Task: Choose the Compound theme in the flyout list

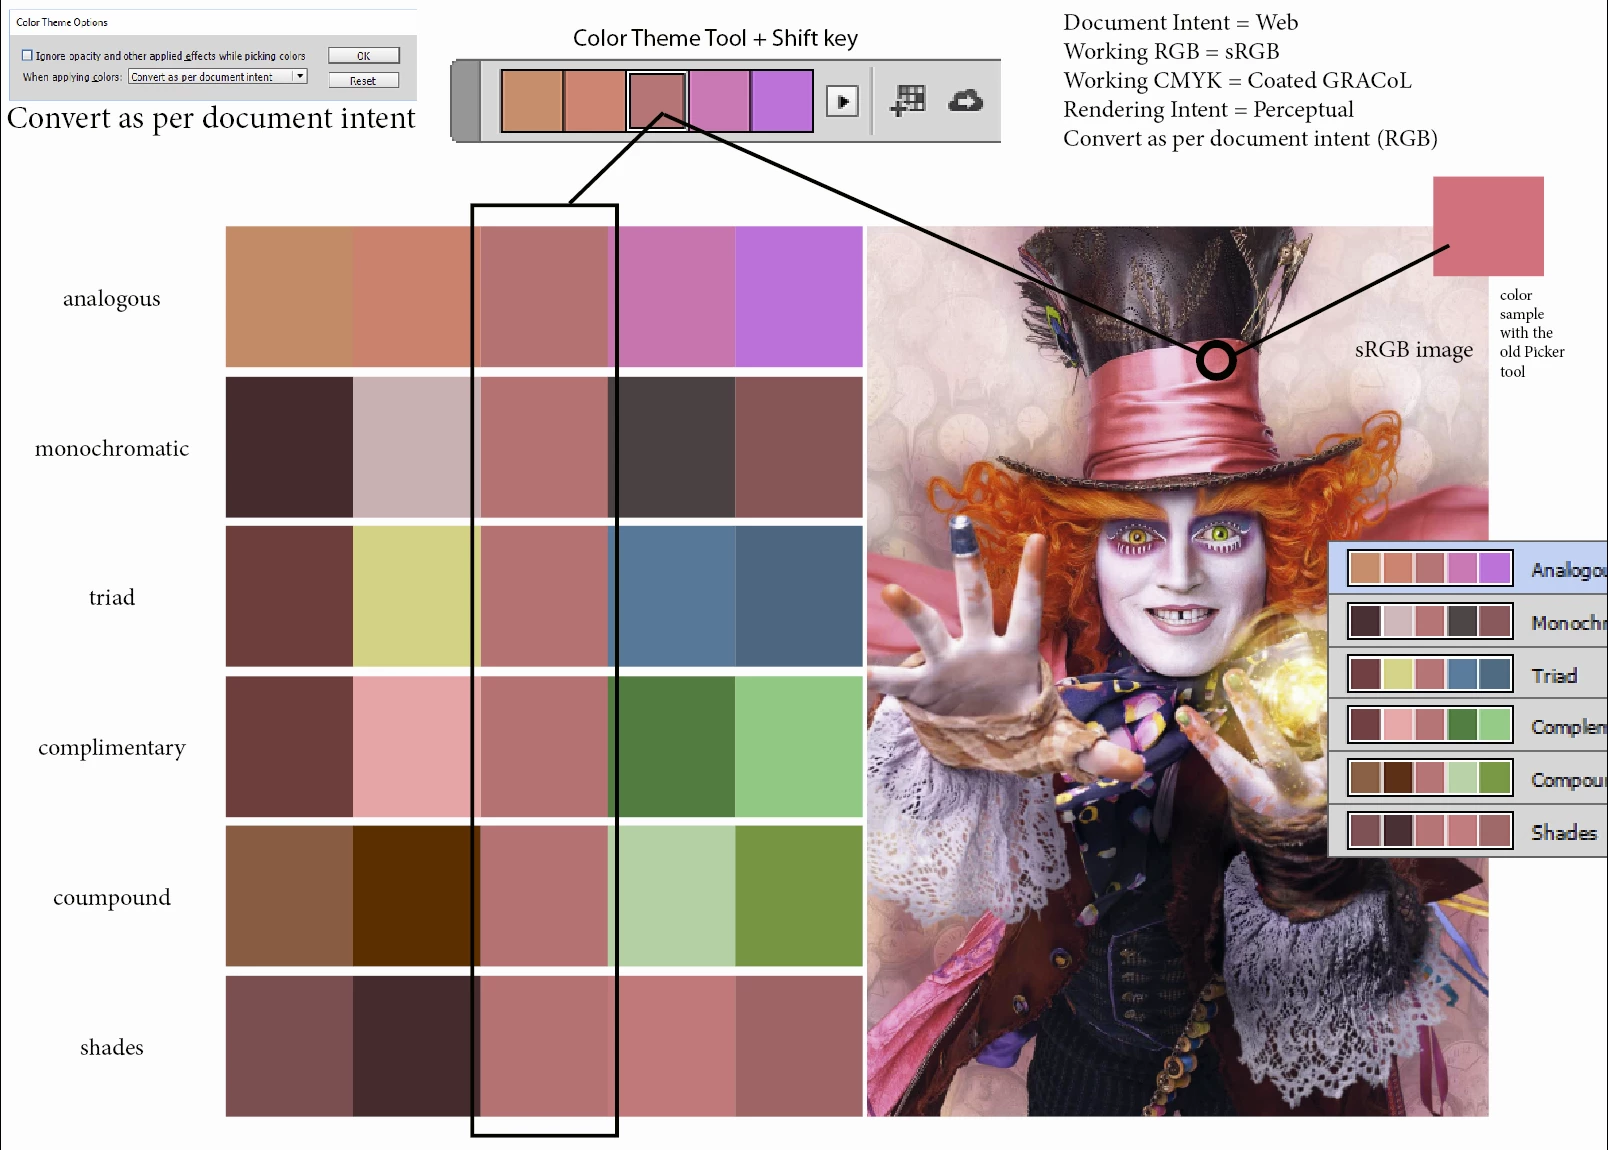Action: point(1468,778)
